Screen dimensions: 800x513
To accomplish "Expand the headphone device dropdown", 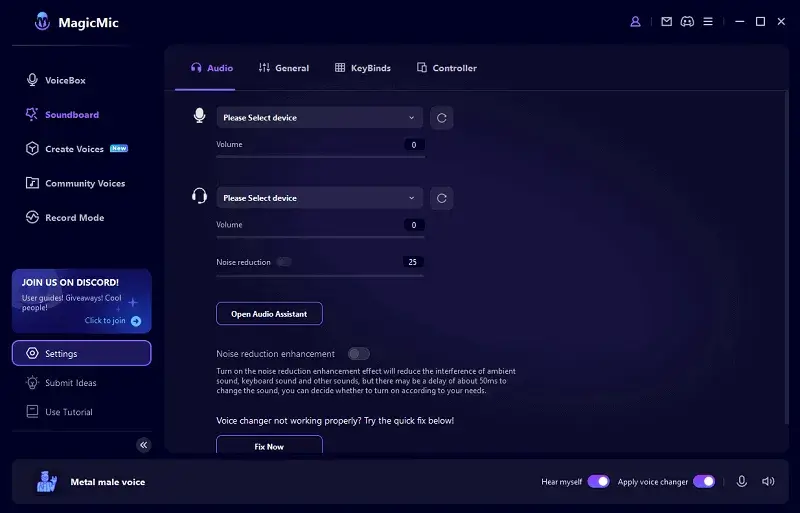I will [319, 198].
